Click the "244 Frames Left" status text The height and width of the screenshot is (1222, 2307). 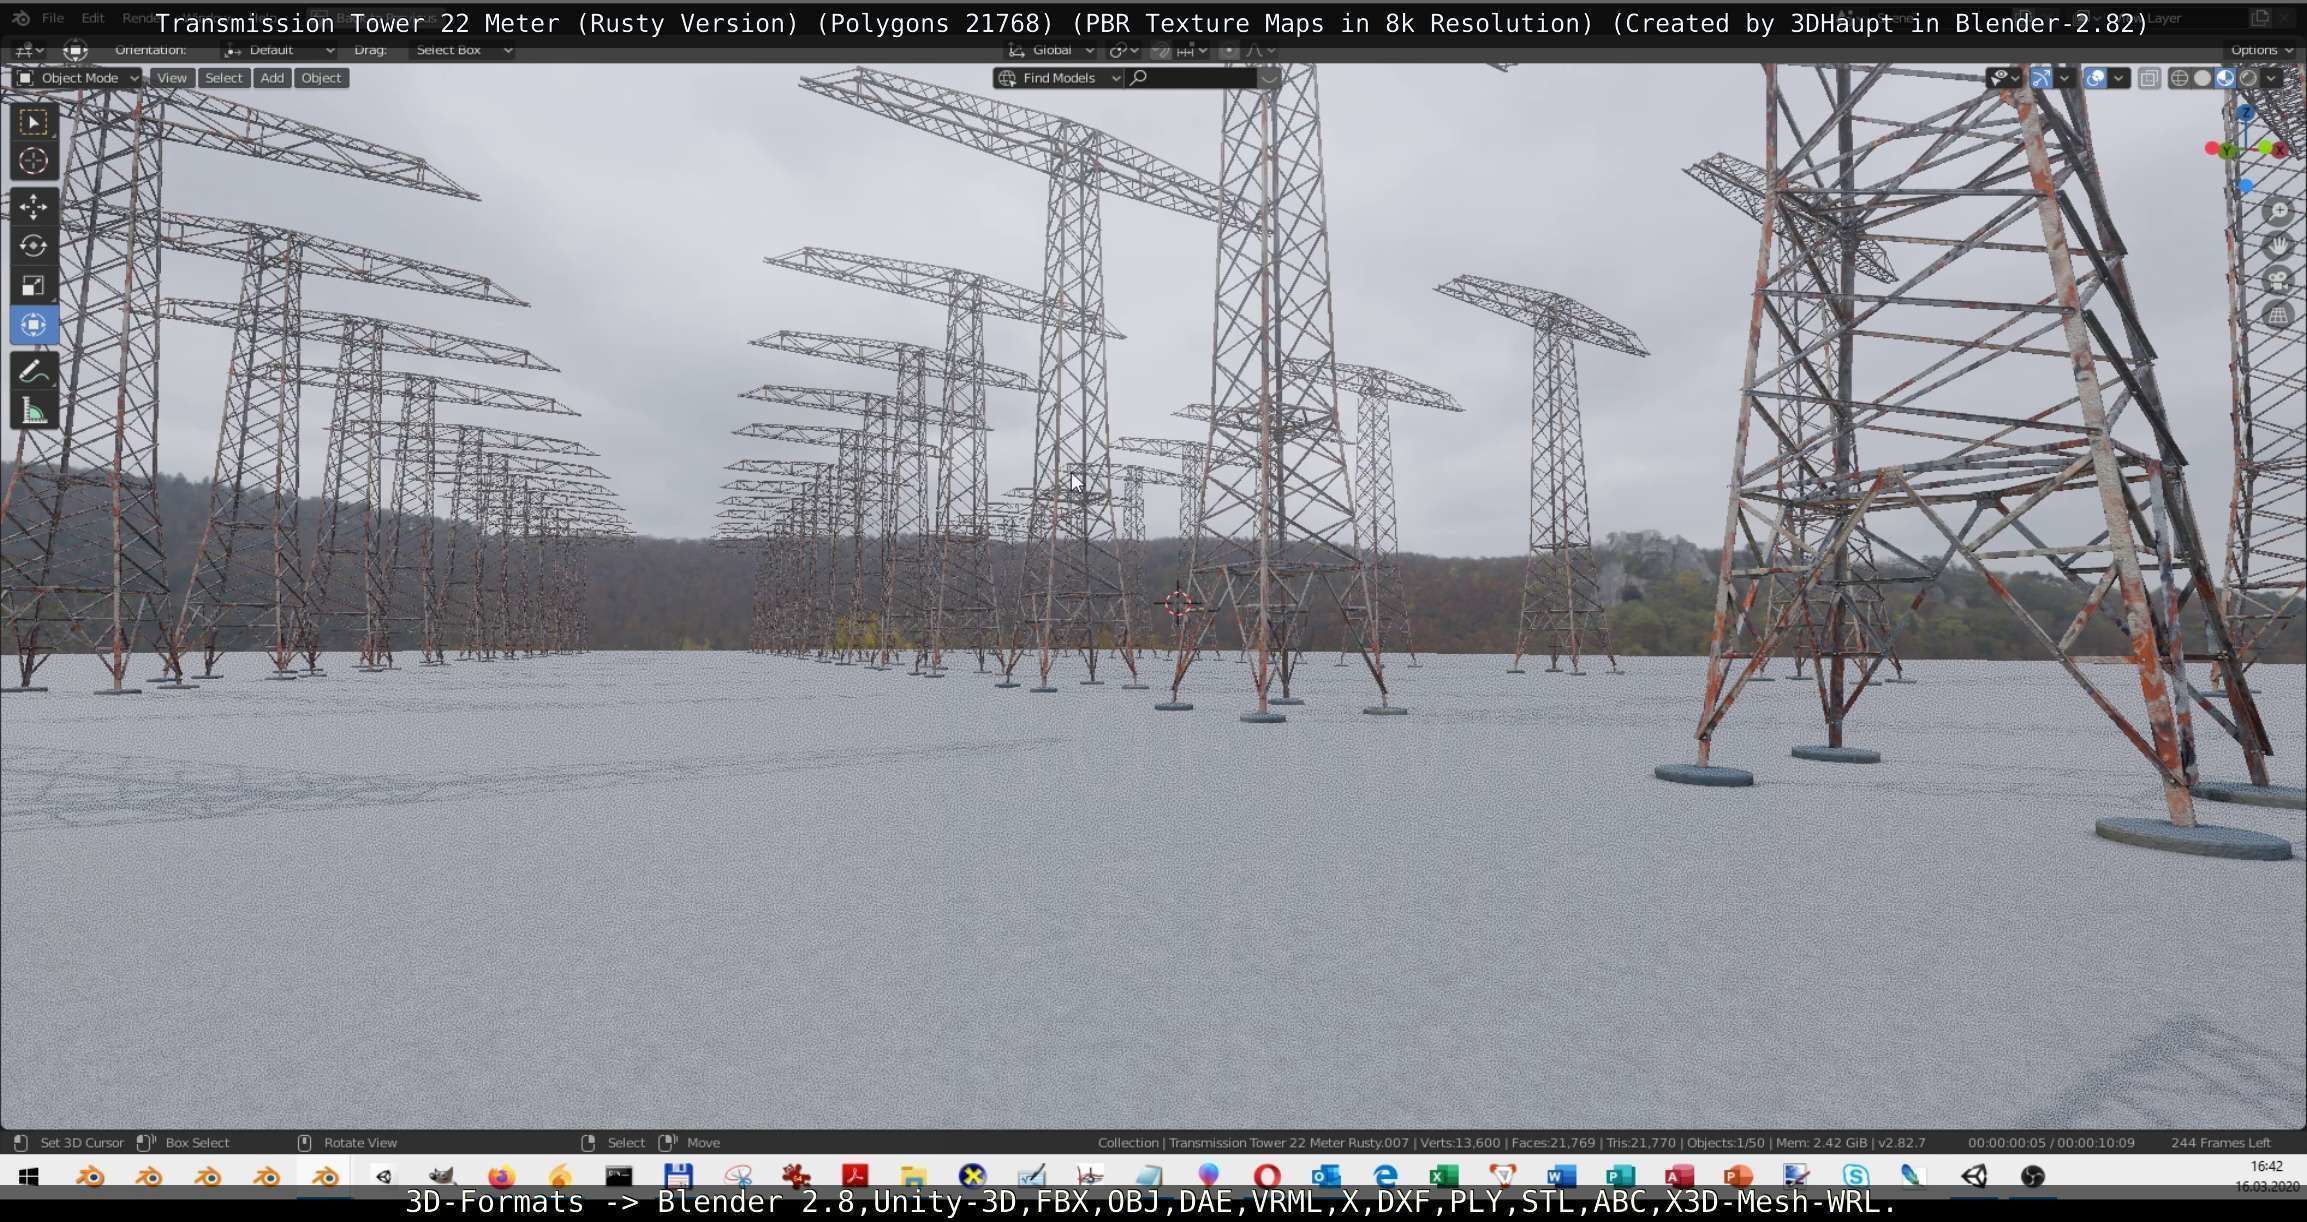(x=2220, y=1143)
